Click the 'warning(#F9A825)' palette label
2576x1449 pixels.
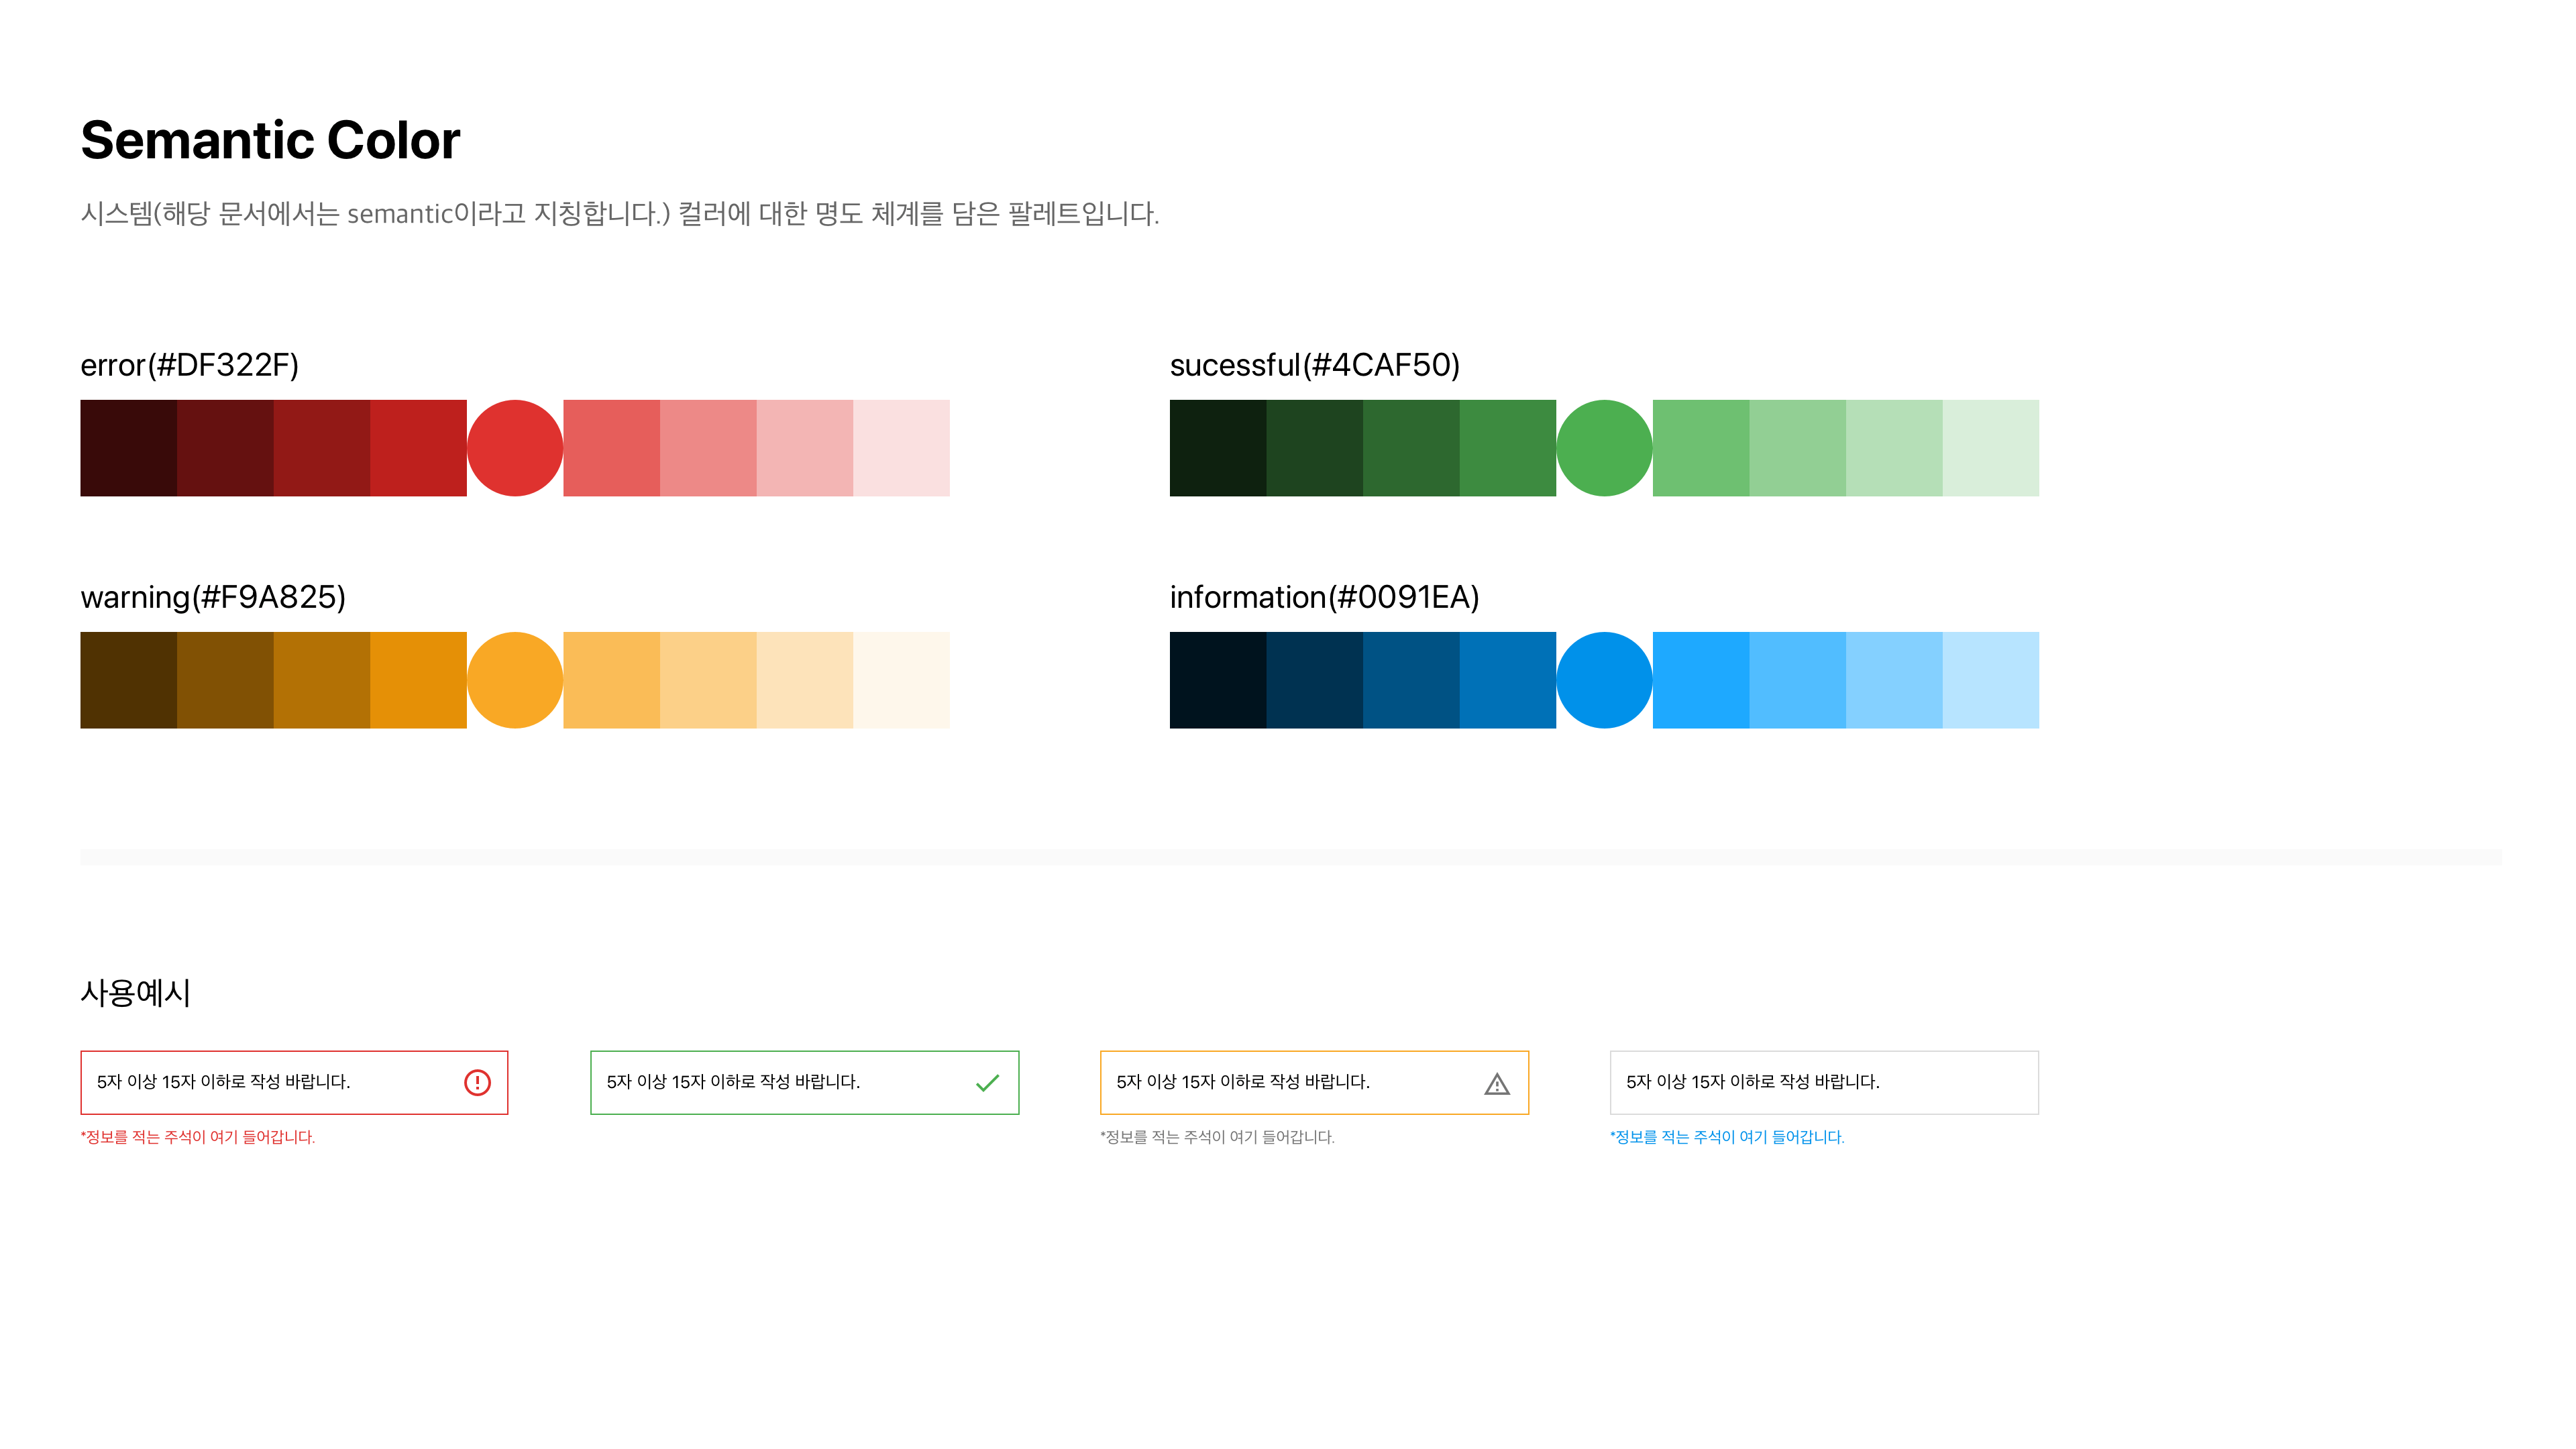click(213, 597)
